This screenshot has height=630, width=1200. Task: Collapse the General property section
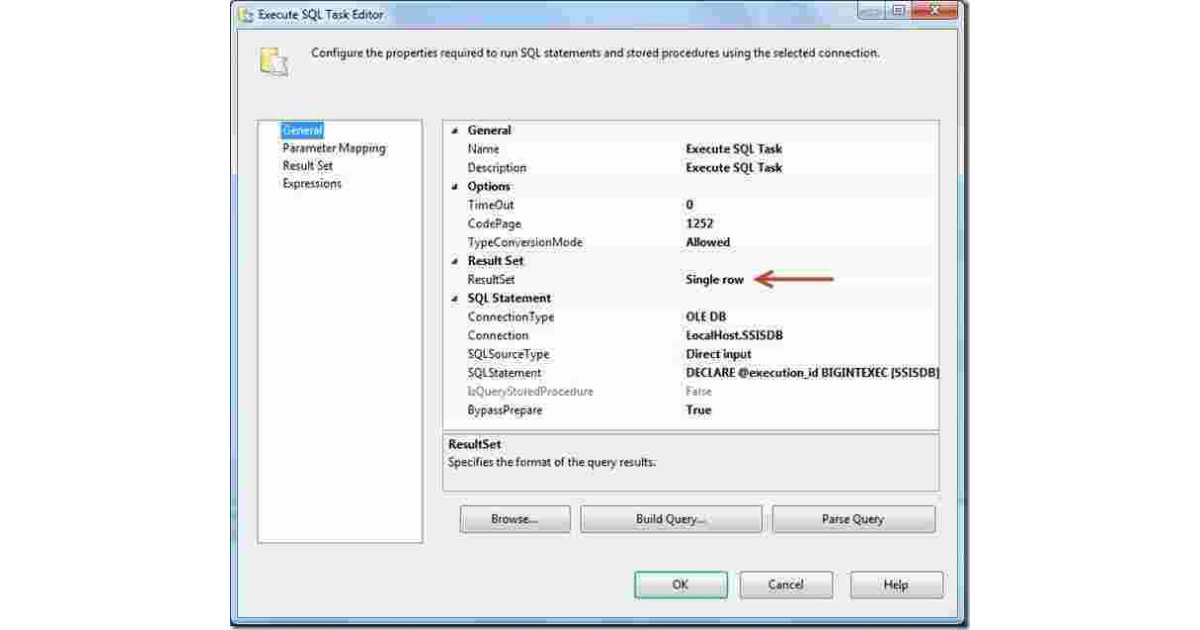tap(456, 131)
